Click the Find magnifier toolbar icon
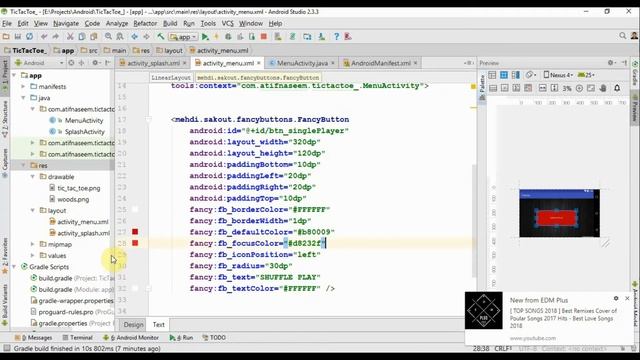The height and width of the screenshot is (360, 640). (x=108, y=37)
